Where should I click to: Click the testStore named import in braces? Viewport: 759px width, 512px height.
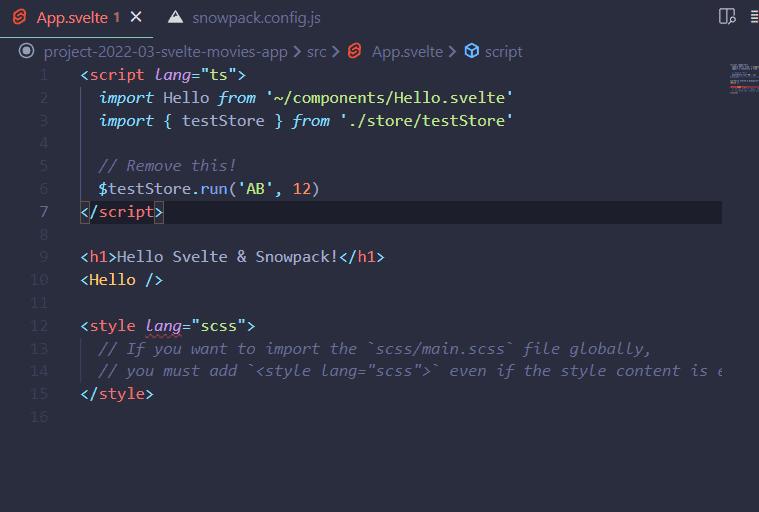click(x=223, y=120)
